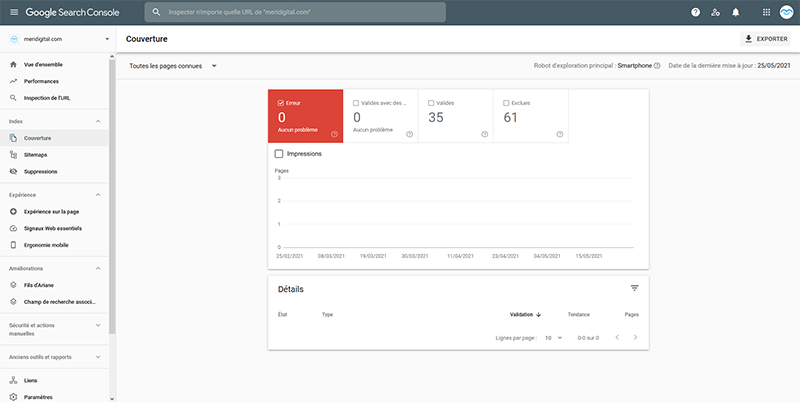The width and height of the screenshot is (800, 402).
Task: Open the hamburger main menu icon
Action: [x=13, y=12]
